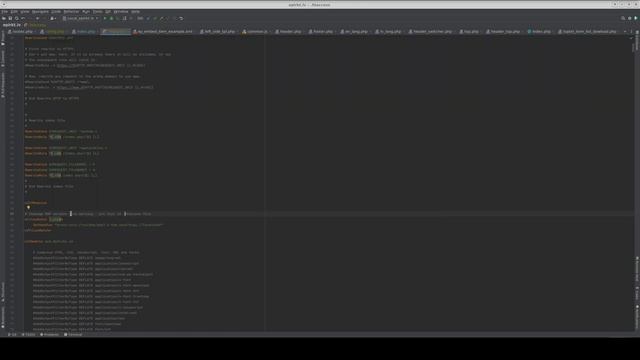This screenshot has width=640, height=360.
Task: Open the run configuration dropdown
Action: point(80,18)
